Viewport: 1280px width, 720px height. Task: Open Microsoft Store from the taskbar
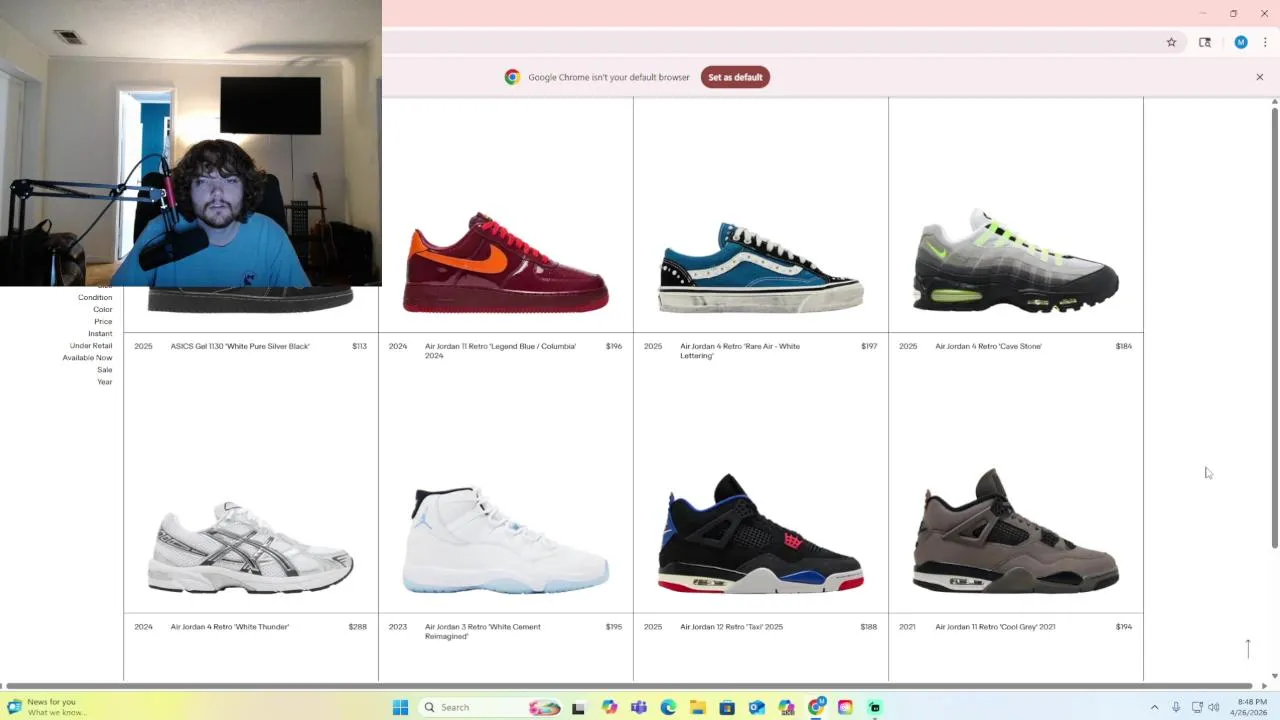pos(727,707)
